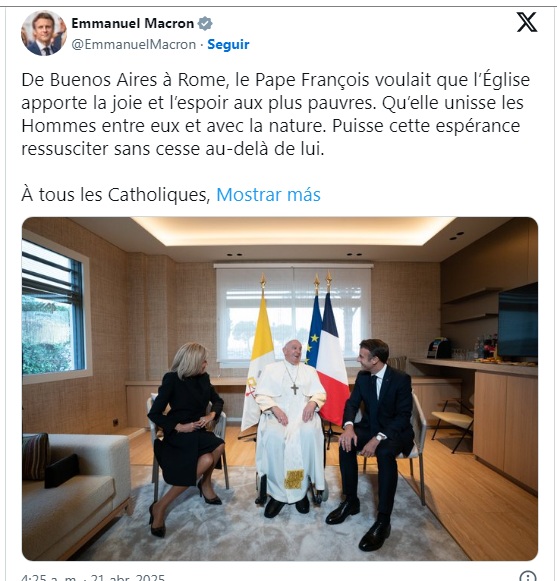Click the Emmanuel Macron display name
The height and width of the screenshot is (581, 557).
click(133, 23)
